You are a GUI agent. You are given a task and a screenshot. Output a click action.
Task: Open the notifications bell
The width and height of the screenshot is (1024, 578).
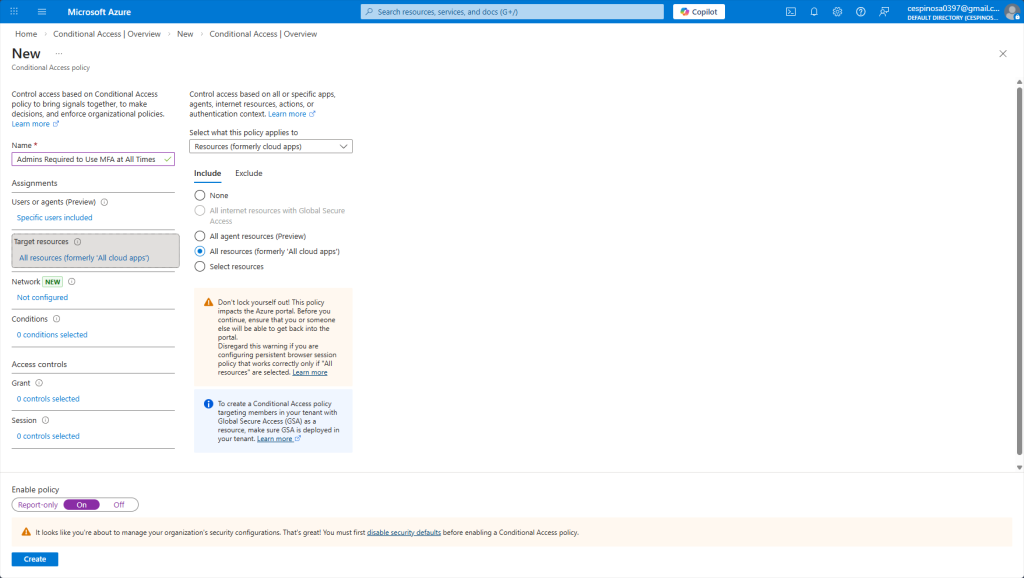[x=814, y=12]
